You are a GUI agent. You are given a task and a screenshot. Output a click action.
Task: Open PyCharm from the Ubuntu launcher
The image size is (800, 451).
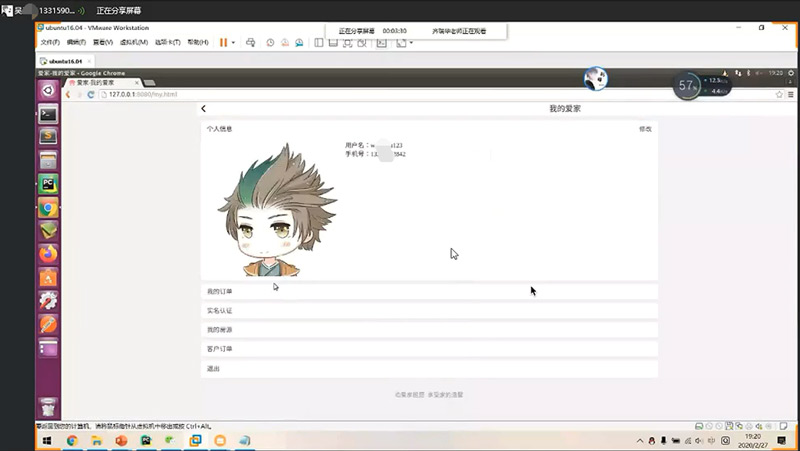click(x=48, y=184)
